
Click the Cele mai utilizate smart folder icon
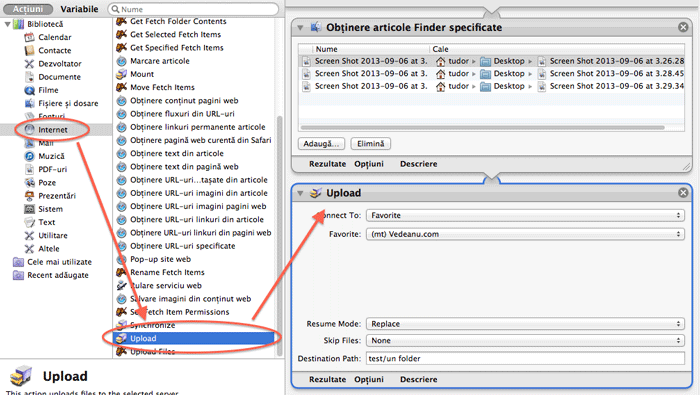tap(18, 262)
